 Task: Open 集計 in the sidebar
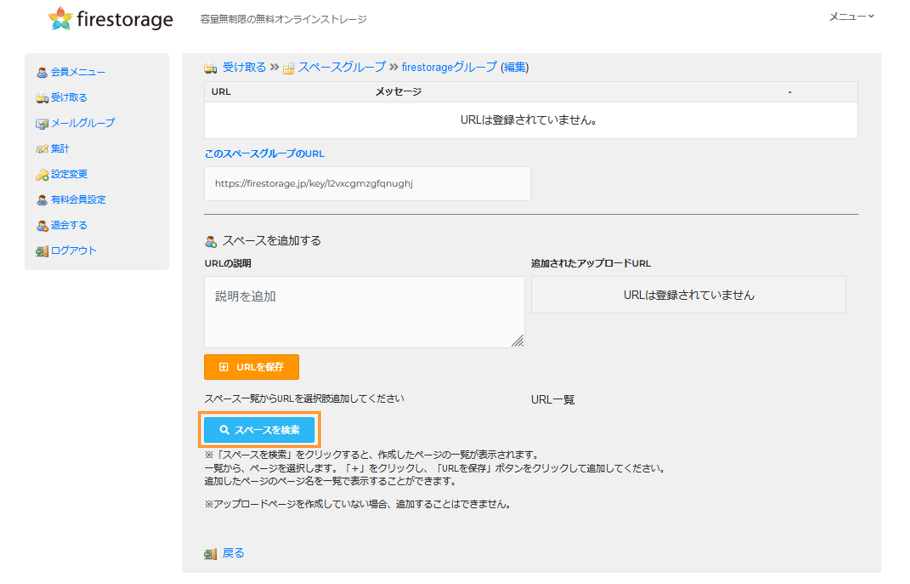60,149
